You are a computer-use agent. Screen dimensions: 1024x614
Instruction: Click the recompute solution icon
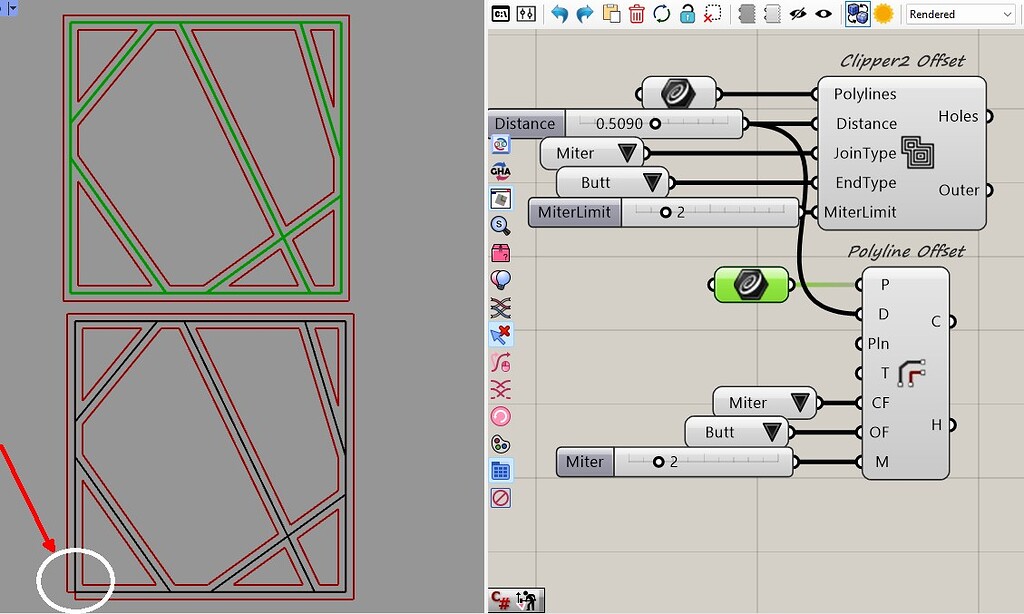point(660,13)
